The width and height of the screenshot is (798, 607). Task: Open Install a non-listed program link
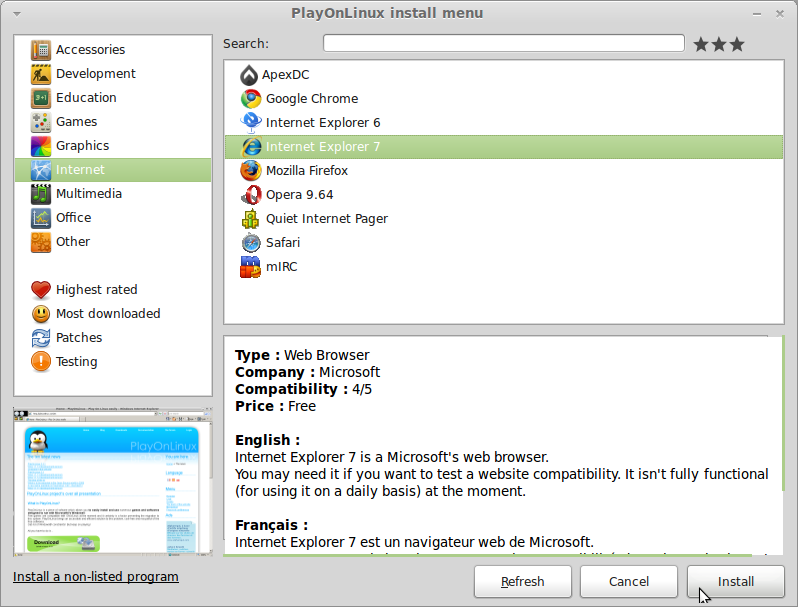96,576
